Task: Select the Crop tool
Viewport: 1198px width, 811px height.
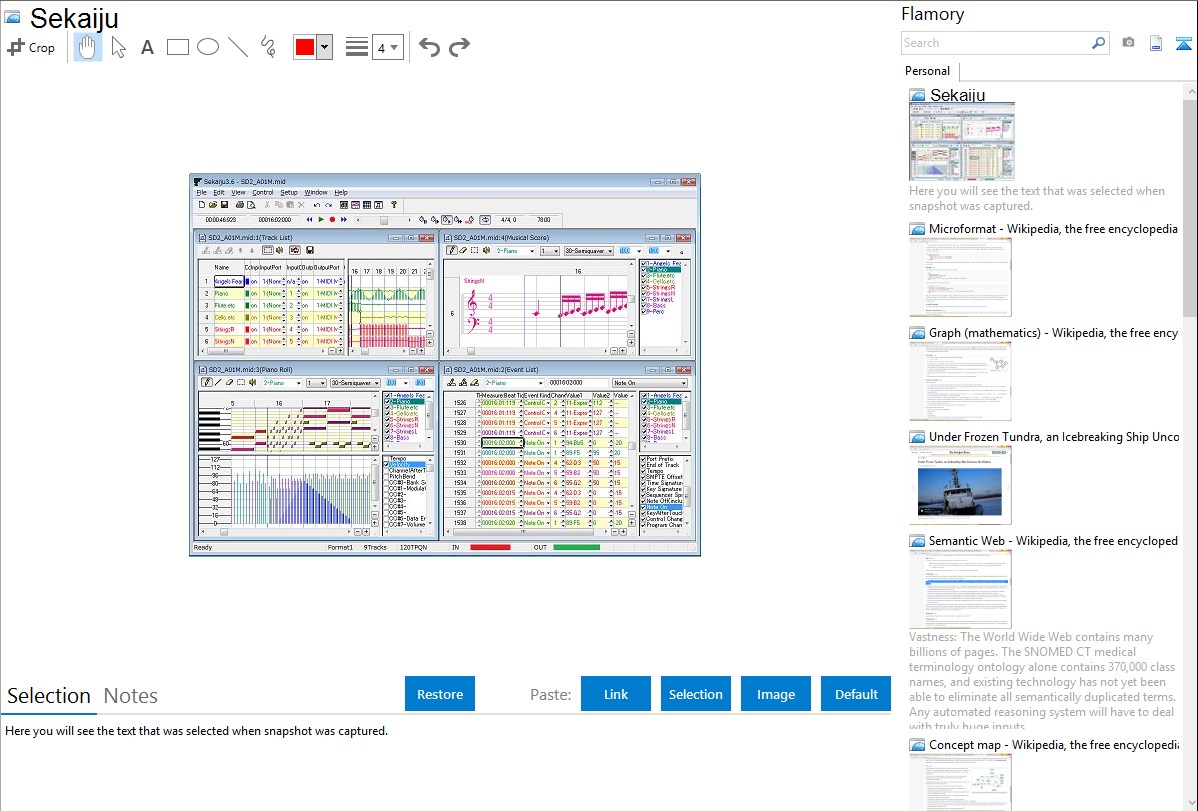Action: 31,47
